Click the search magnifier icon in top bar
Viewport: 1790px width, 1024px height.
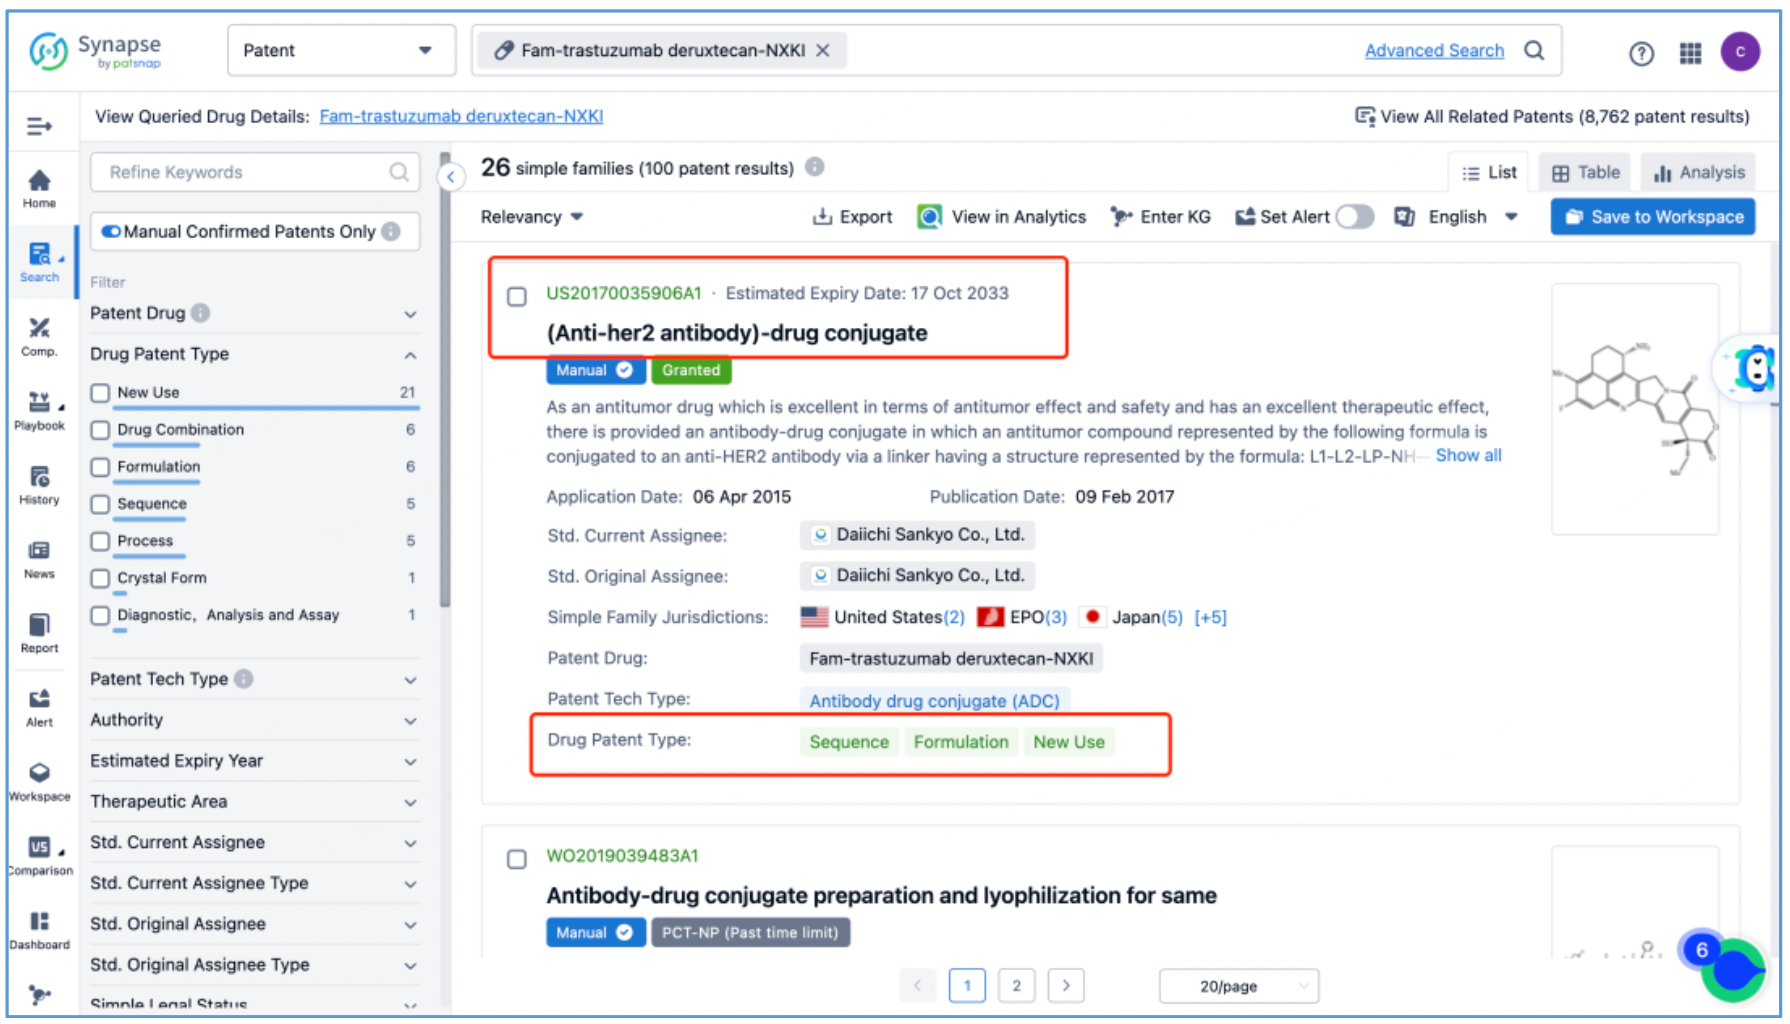pyautogui.click(x=1534, y=51)
